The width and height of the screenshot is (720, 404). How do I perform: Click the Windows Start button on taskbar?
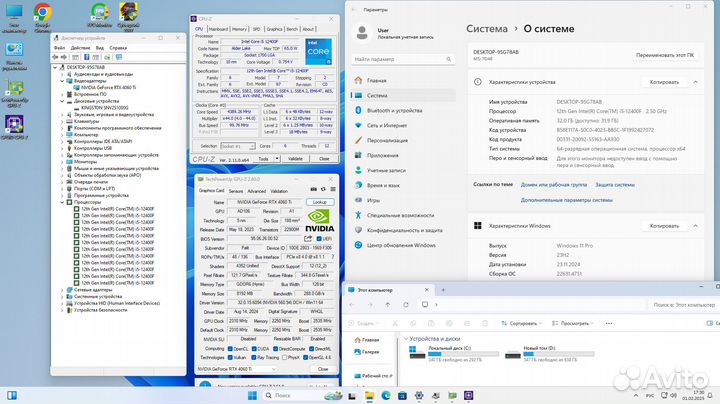pyautogui.click(x=253, y=395)
